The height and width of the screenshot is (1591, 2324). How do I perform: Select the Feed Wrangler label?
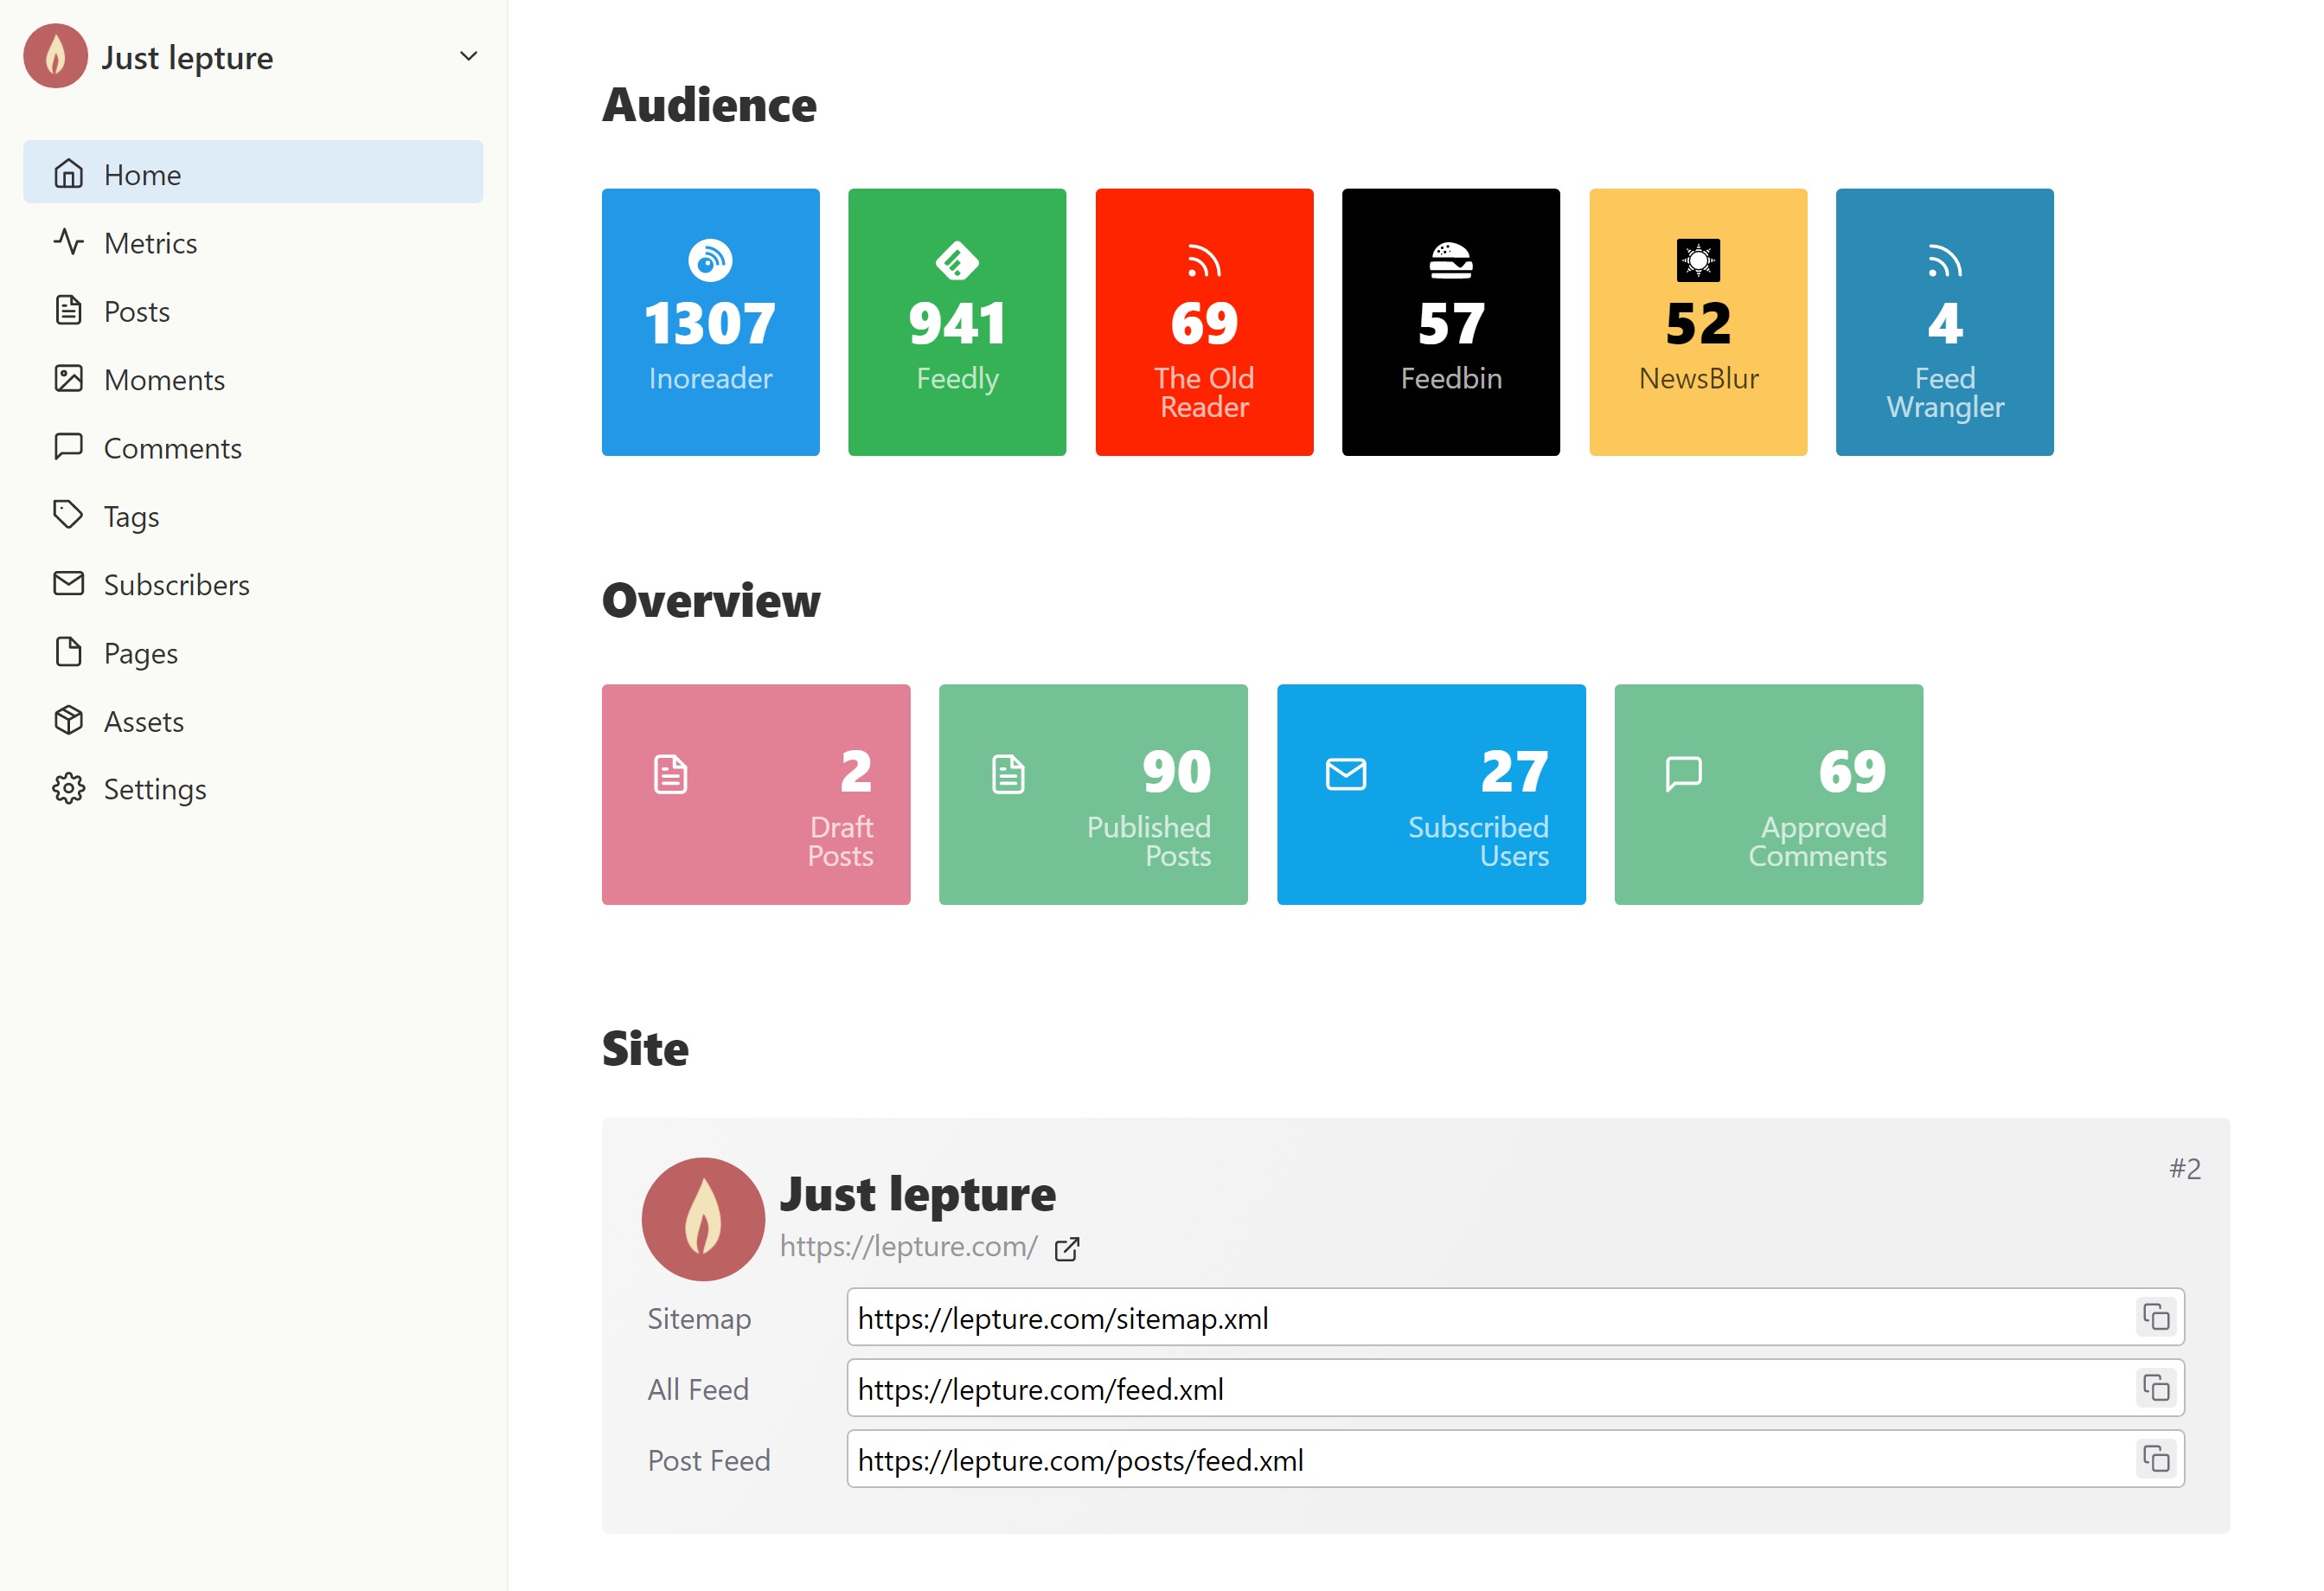[x=1945, y=393]
